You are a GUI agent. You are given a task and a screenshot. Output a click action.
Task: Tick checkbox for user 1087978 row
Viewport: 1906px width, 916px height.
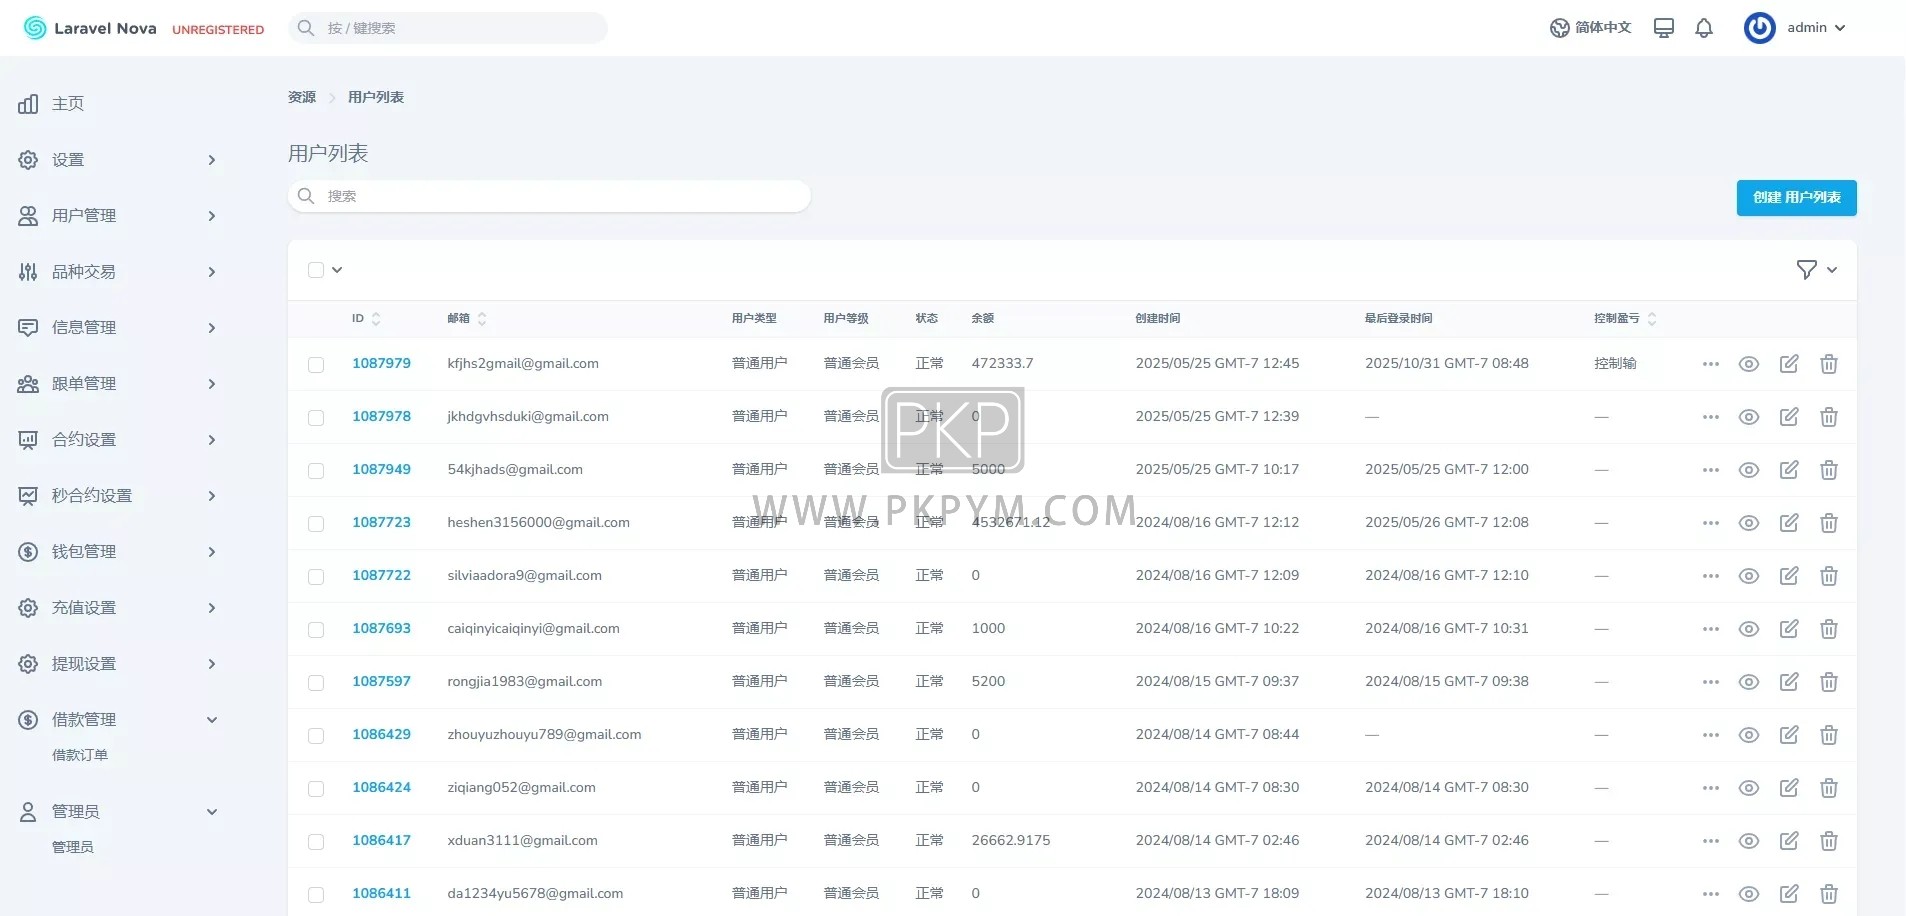pyautogui.click(x=316, y=418)
